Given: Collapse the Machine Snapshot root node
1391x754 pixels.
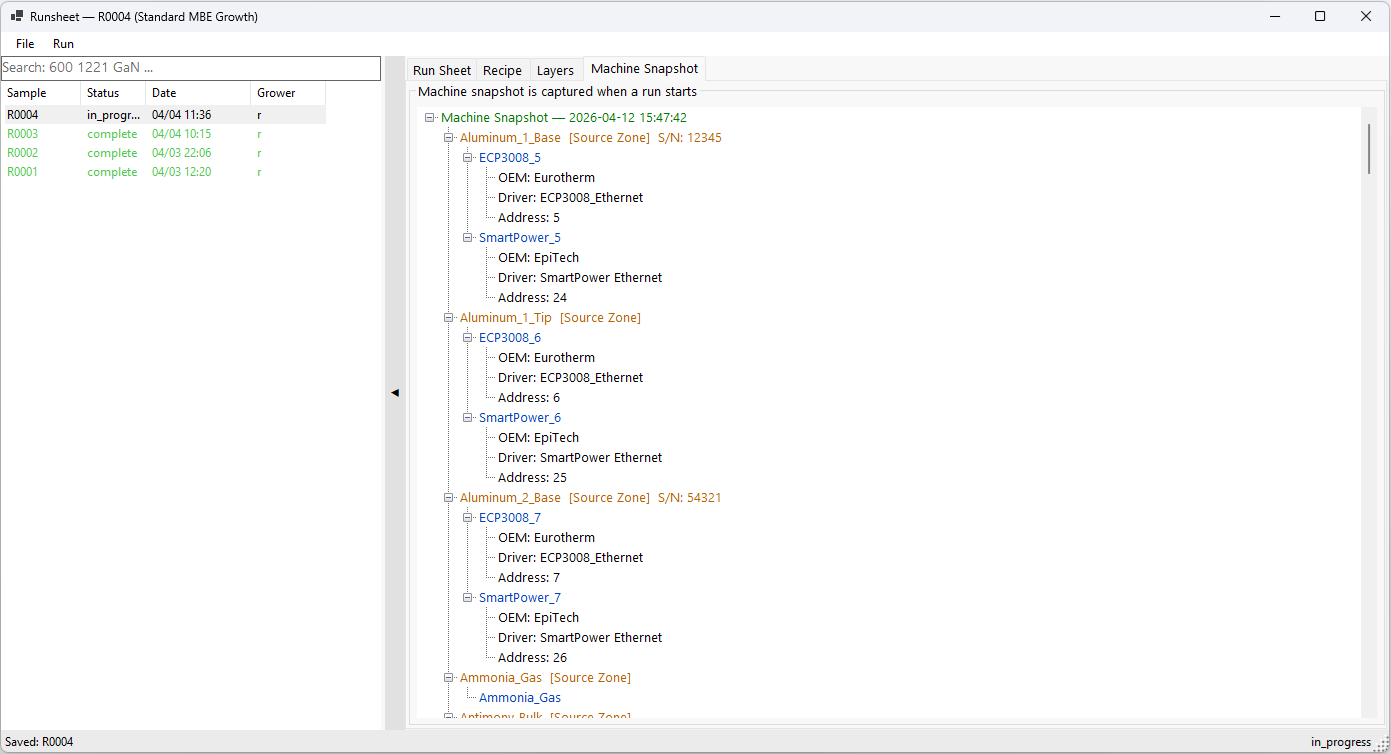Looking at the screenshot, I should (x=430, y=118).
